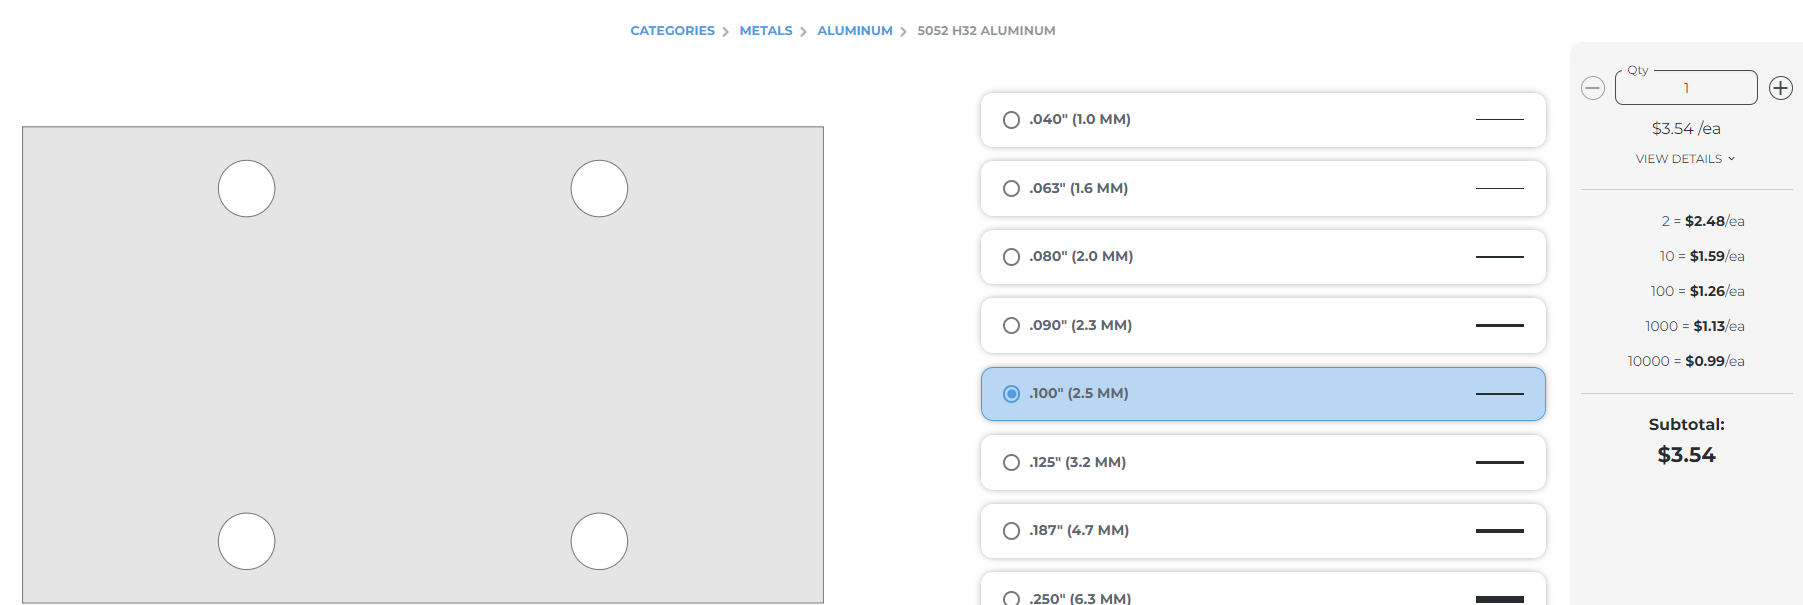Click the thickness line icon for .040"
This screenshot has height=605, width=1803.
(x=1499, y=120)
